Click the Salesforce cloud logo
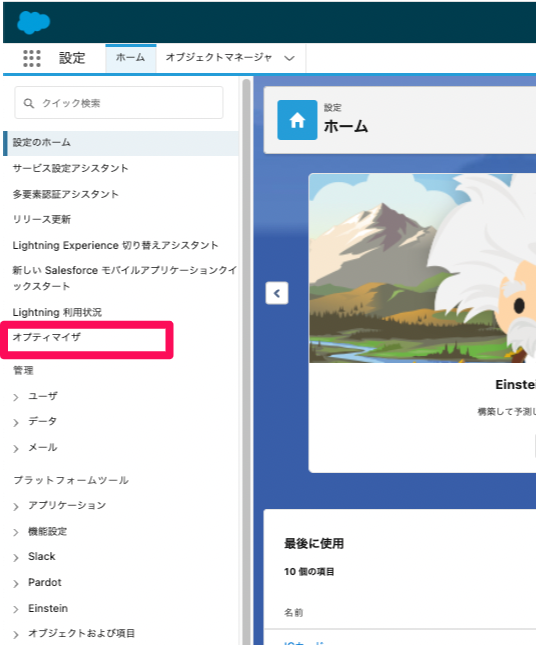The image size is (536, 645). 34,22
